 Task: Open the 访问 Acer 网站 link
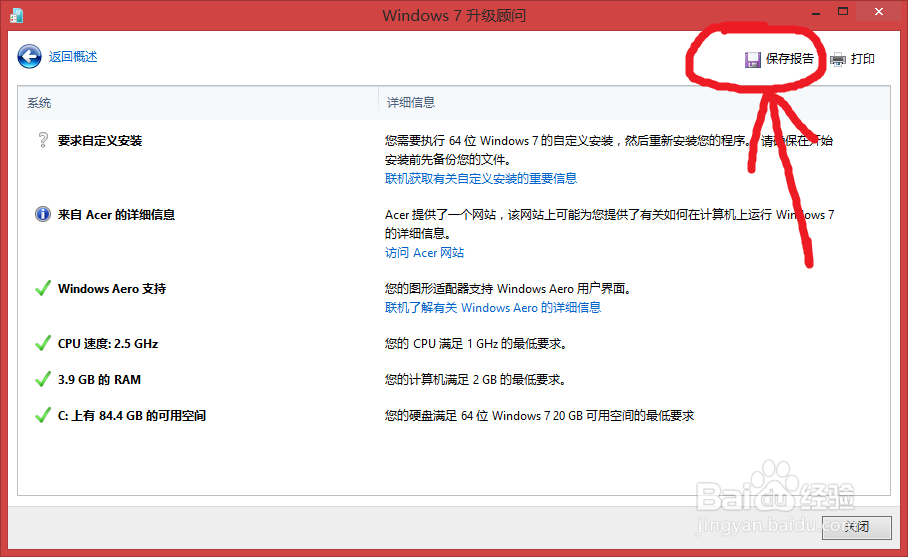[424, 252]
